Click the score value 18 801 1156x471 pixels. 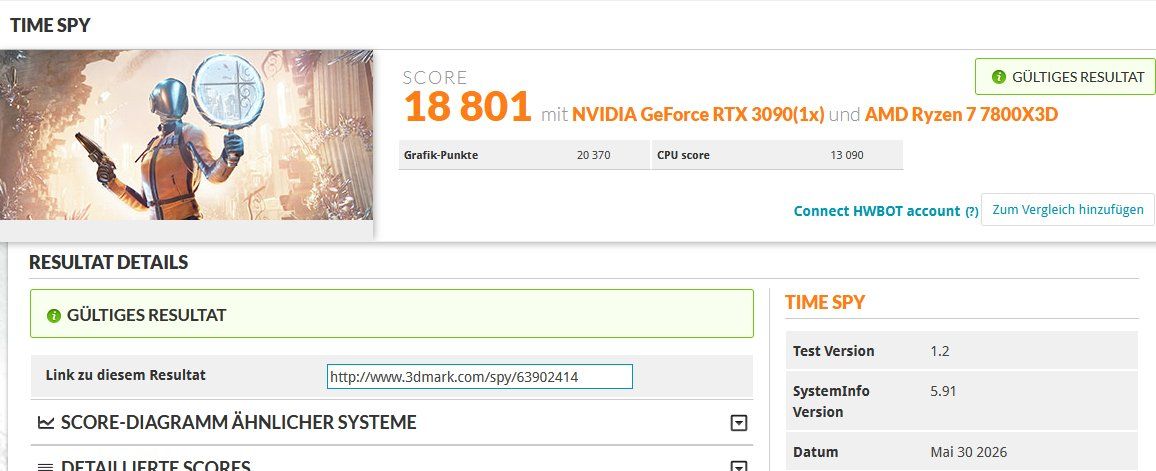[467, 107]
